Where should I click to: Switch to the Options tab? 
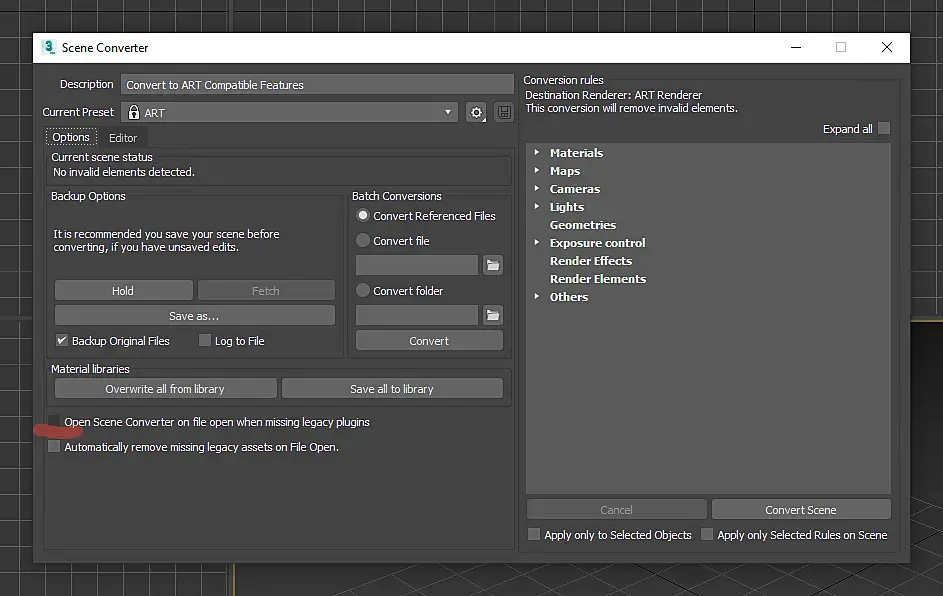[x=71, y=137]
